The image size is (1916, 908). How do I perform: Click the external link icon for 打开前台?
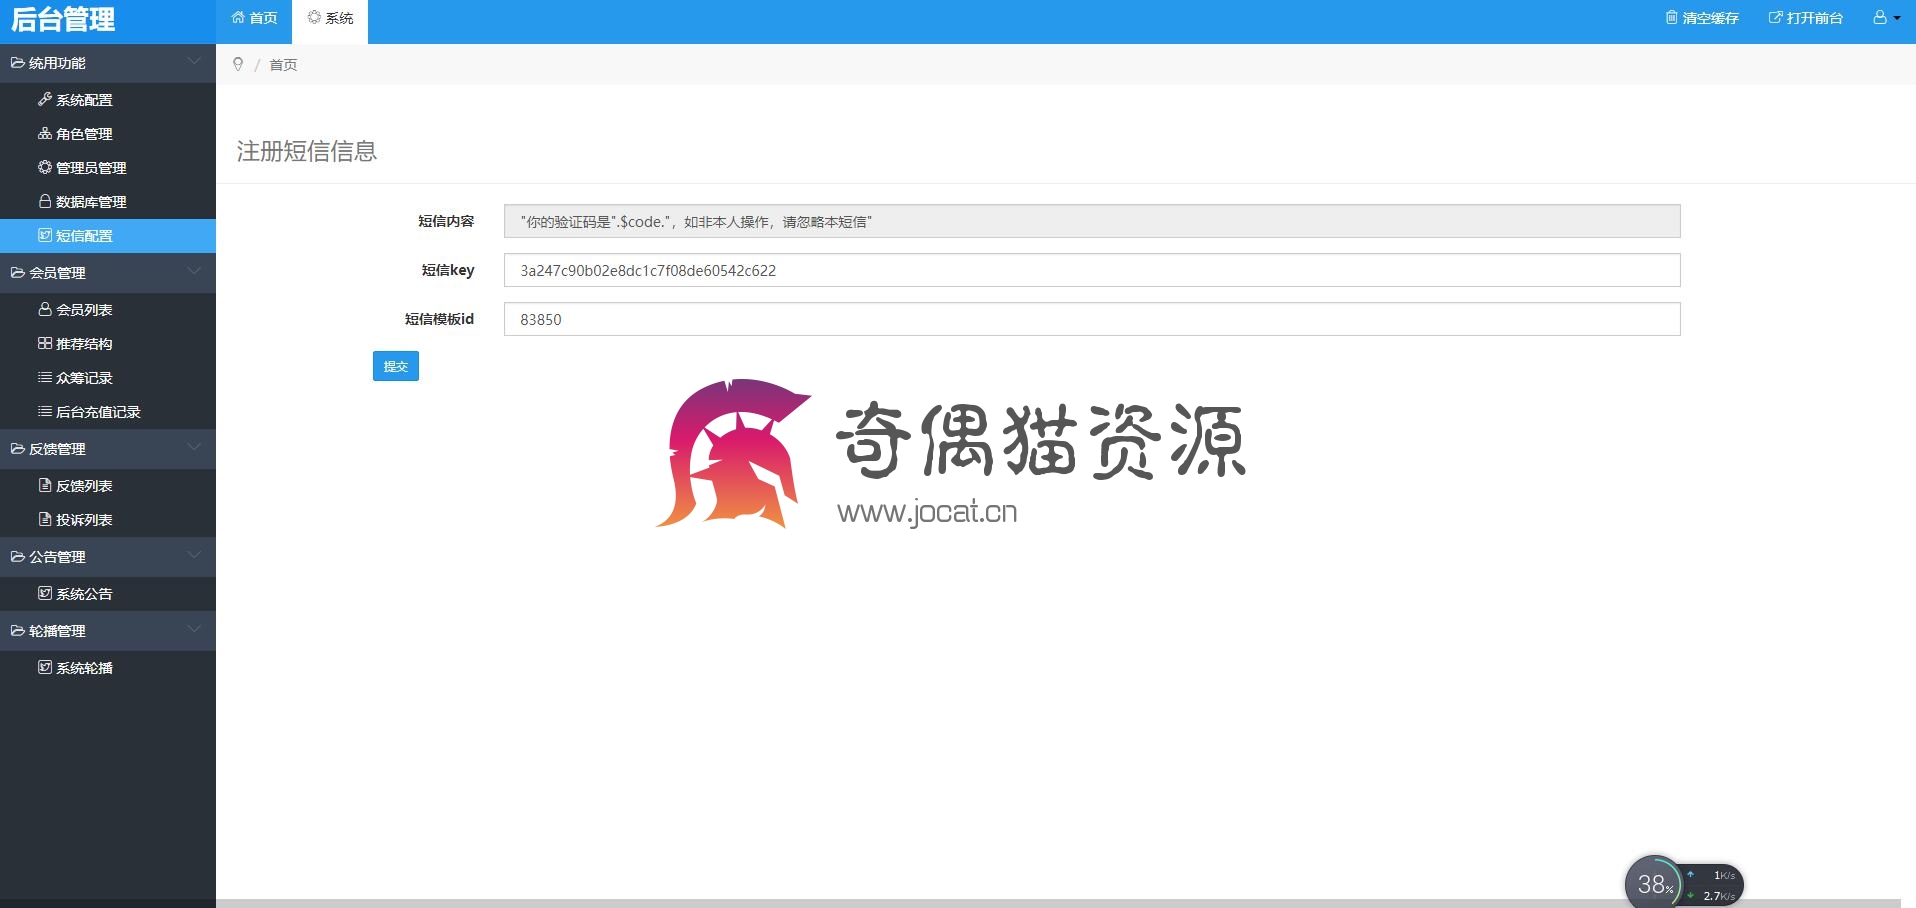tap(1775, 18)
